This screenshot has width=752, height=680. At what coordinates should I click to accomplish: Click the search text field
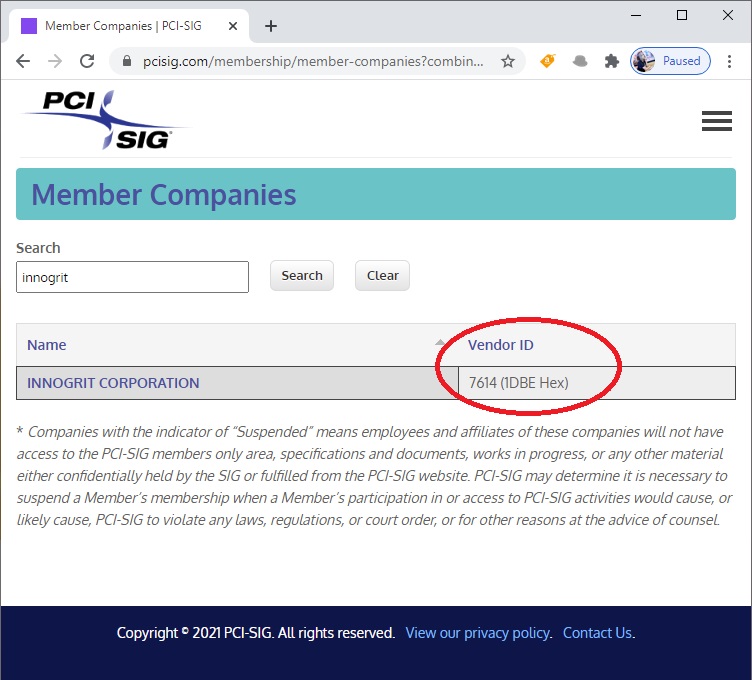pos(132,277)
